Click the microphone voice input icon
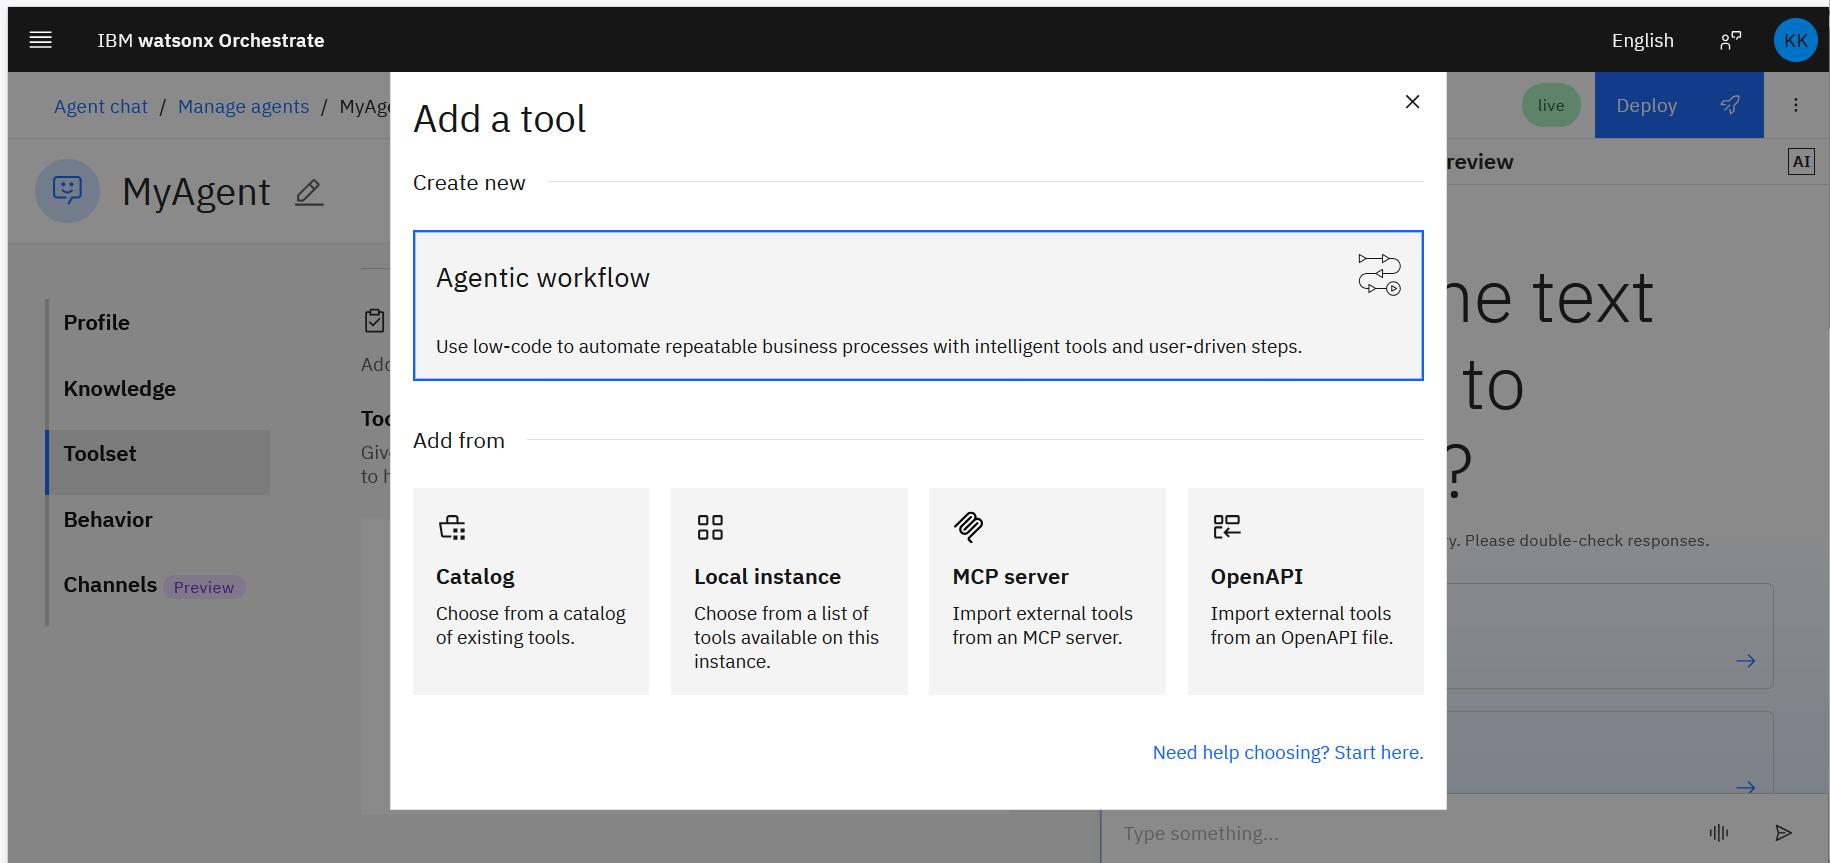The height and width of the screenshot is (863, 1830). (1719, 832)
